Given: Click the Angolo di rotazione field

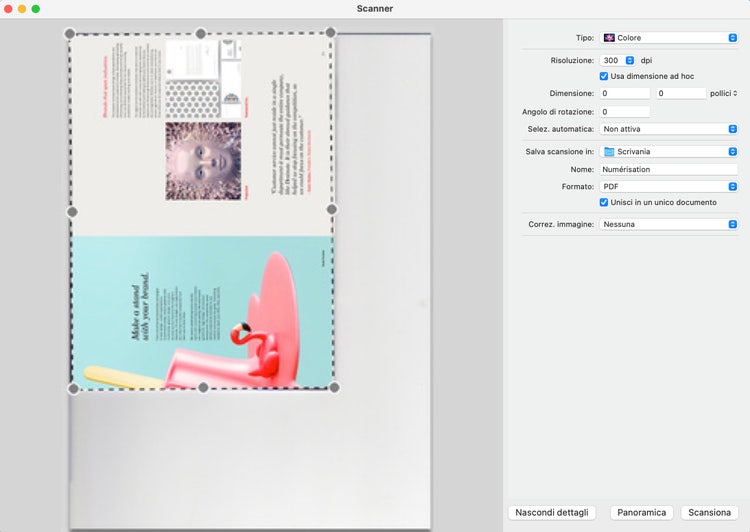Looking at the screenshot, I should (x=625, y=111).
